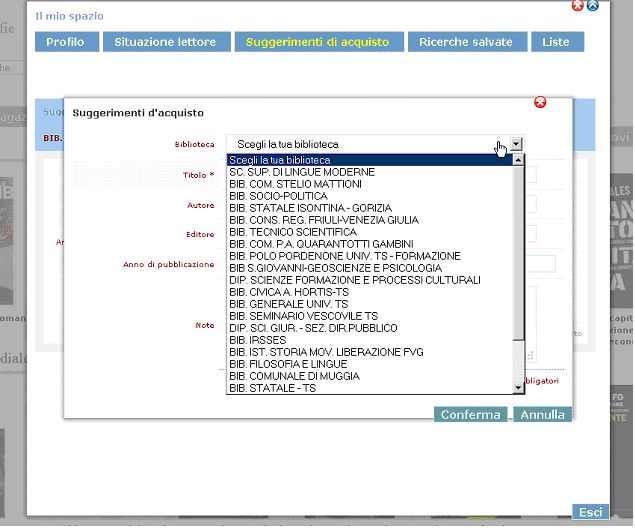Open the Ricerche salvate tab

point(466,42)
